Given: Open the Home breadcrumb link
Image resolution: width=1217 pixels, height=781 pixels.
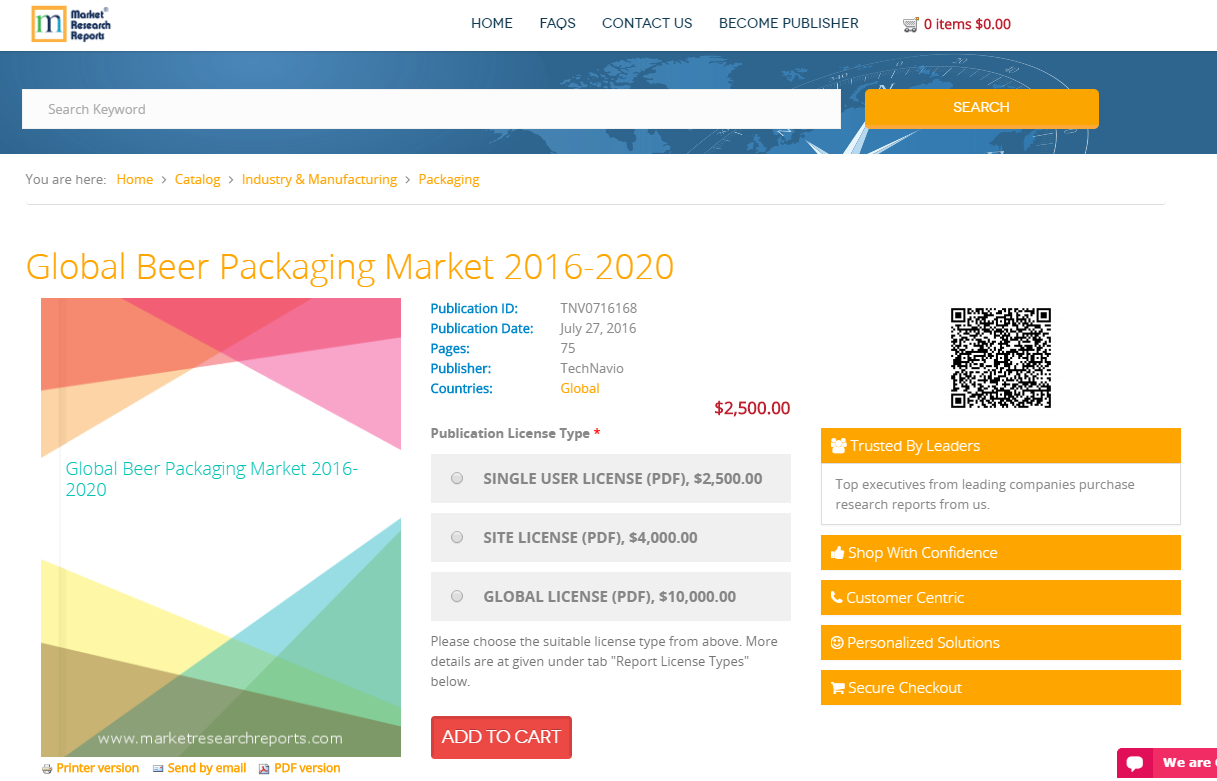Looking at the screenshot, I should [x=135, y=179].
